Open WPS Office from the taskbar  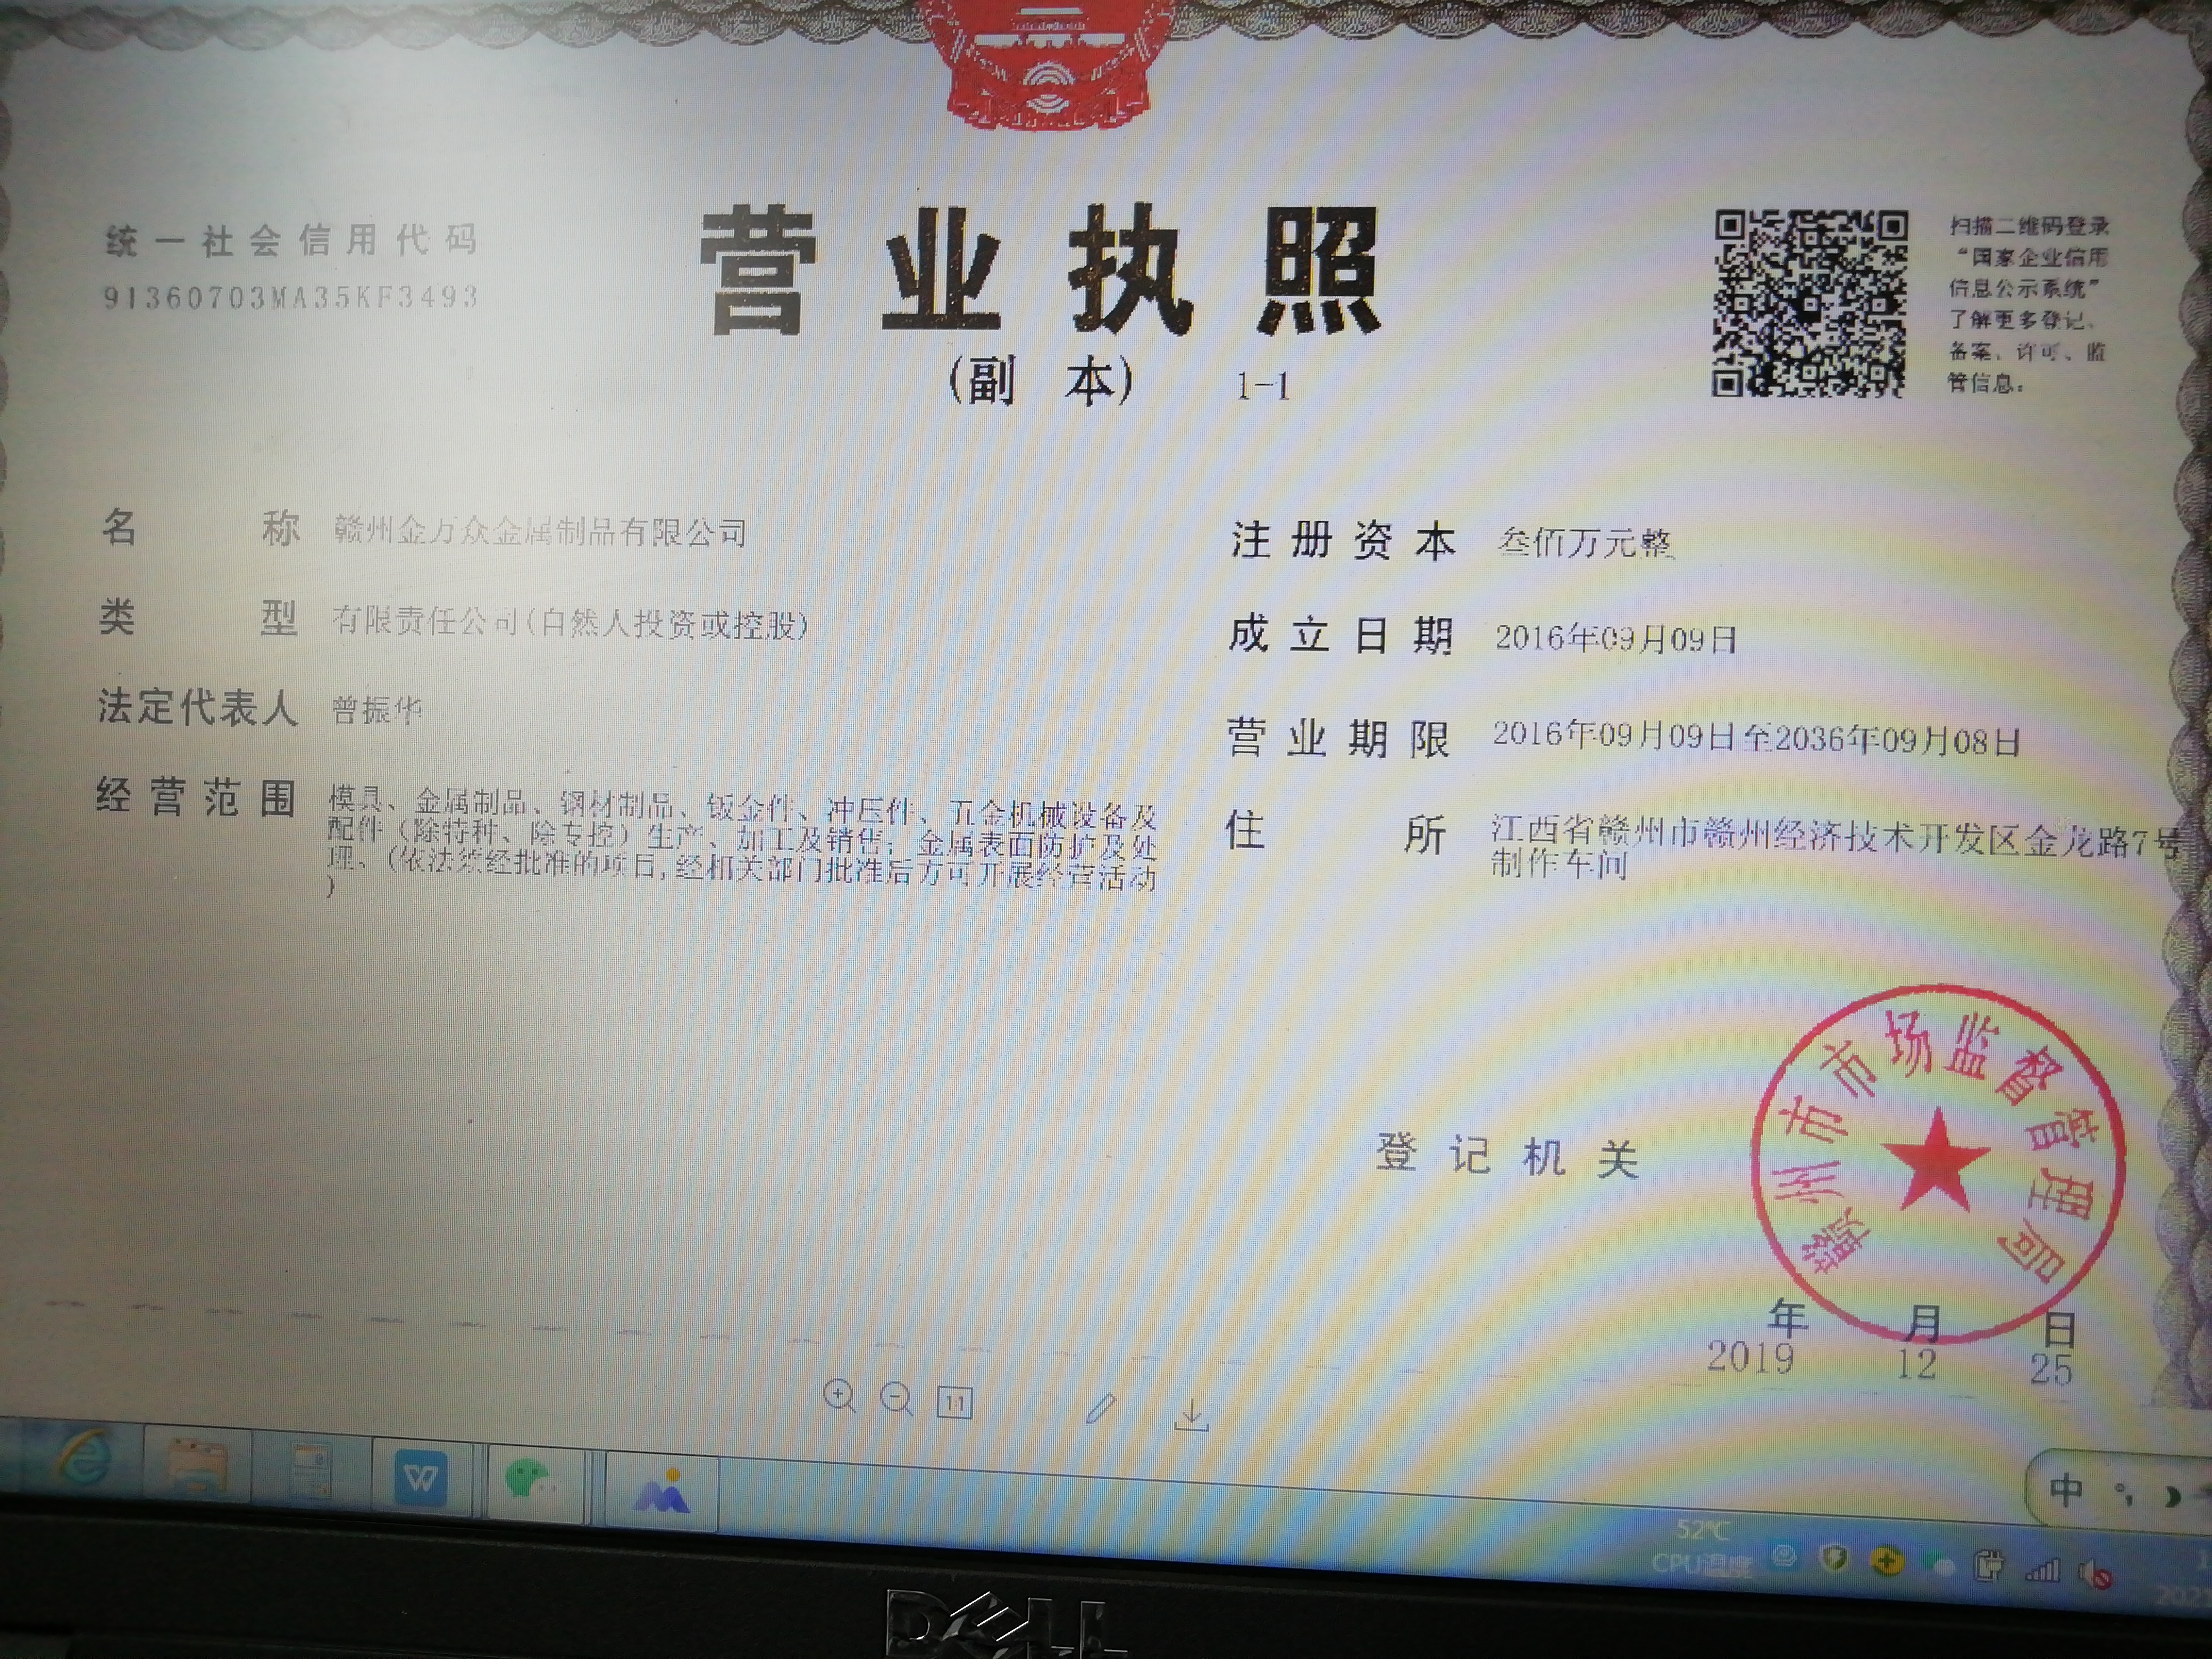421,1479
